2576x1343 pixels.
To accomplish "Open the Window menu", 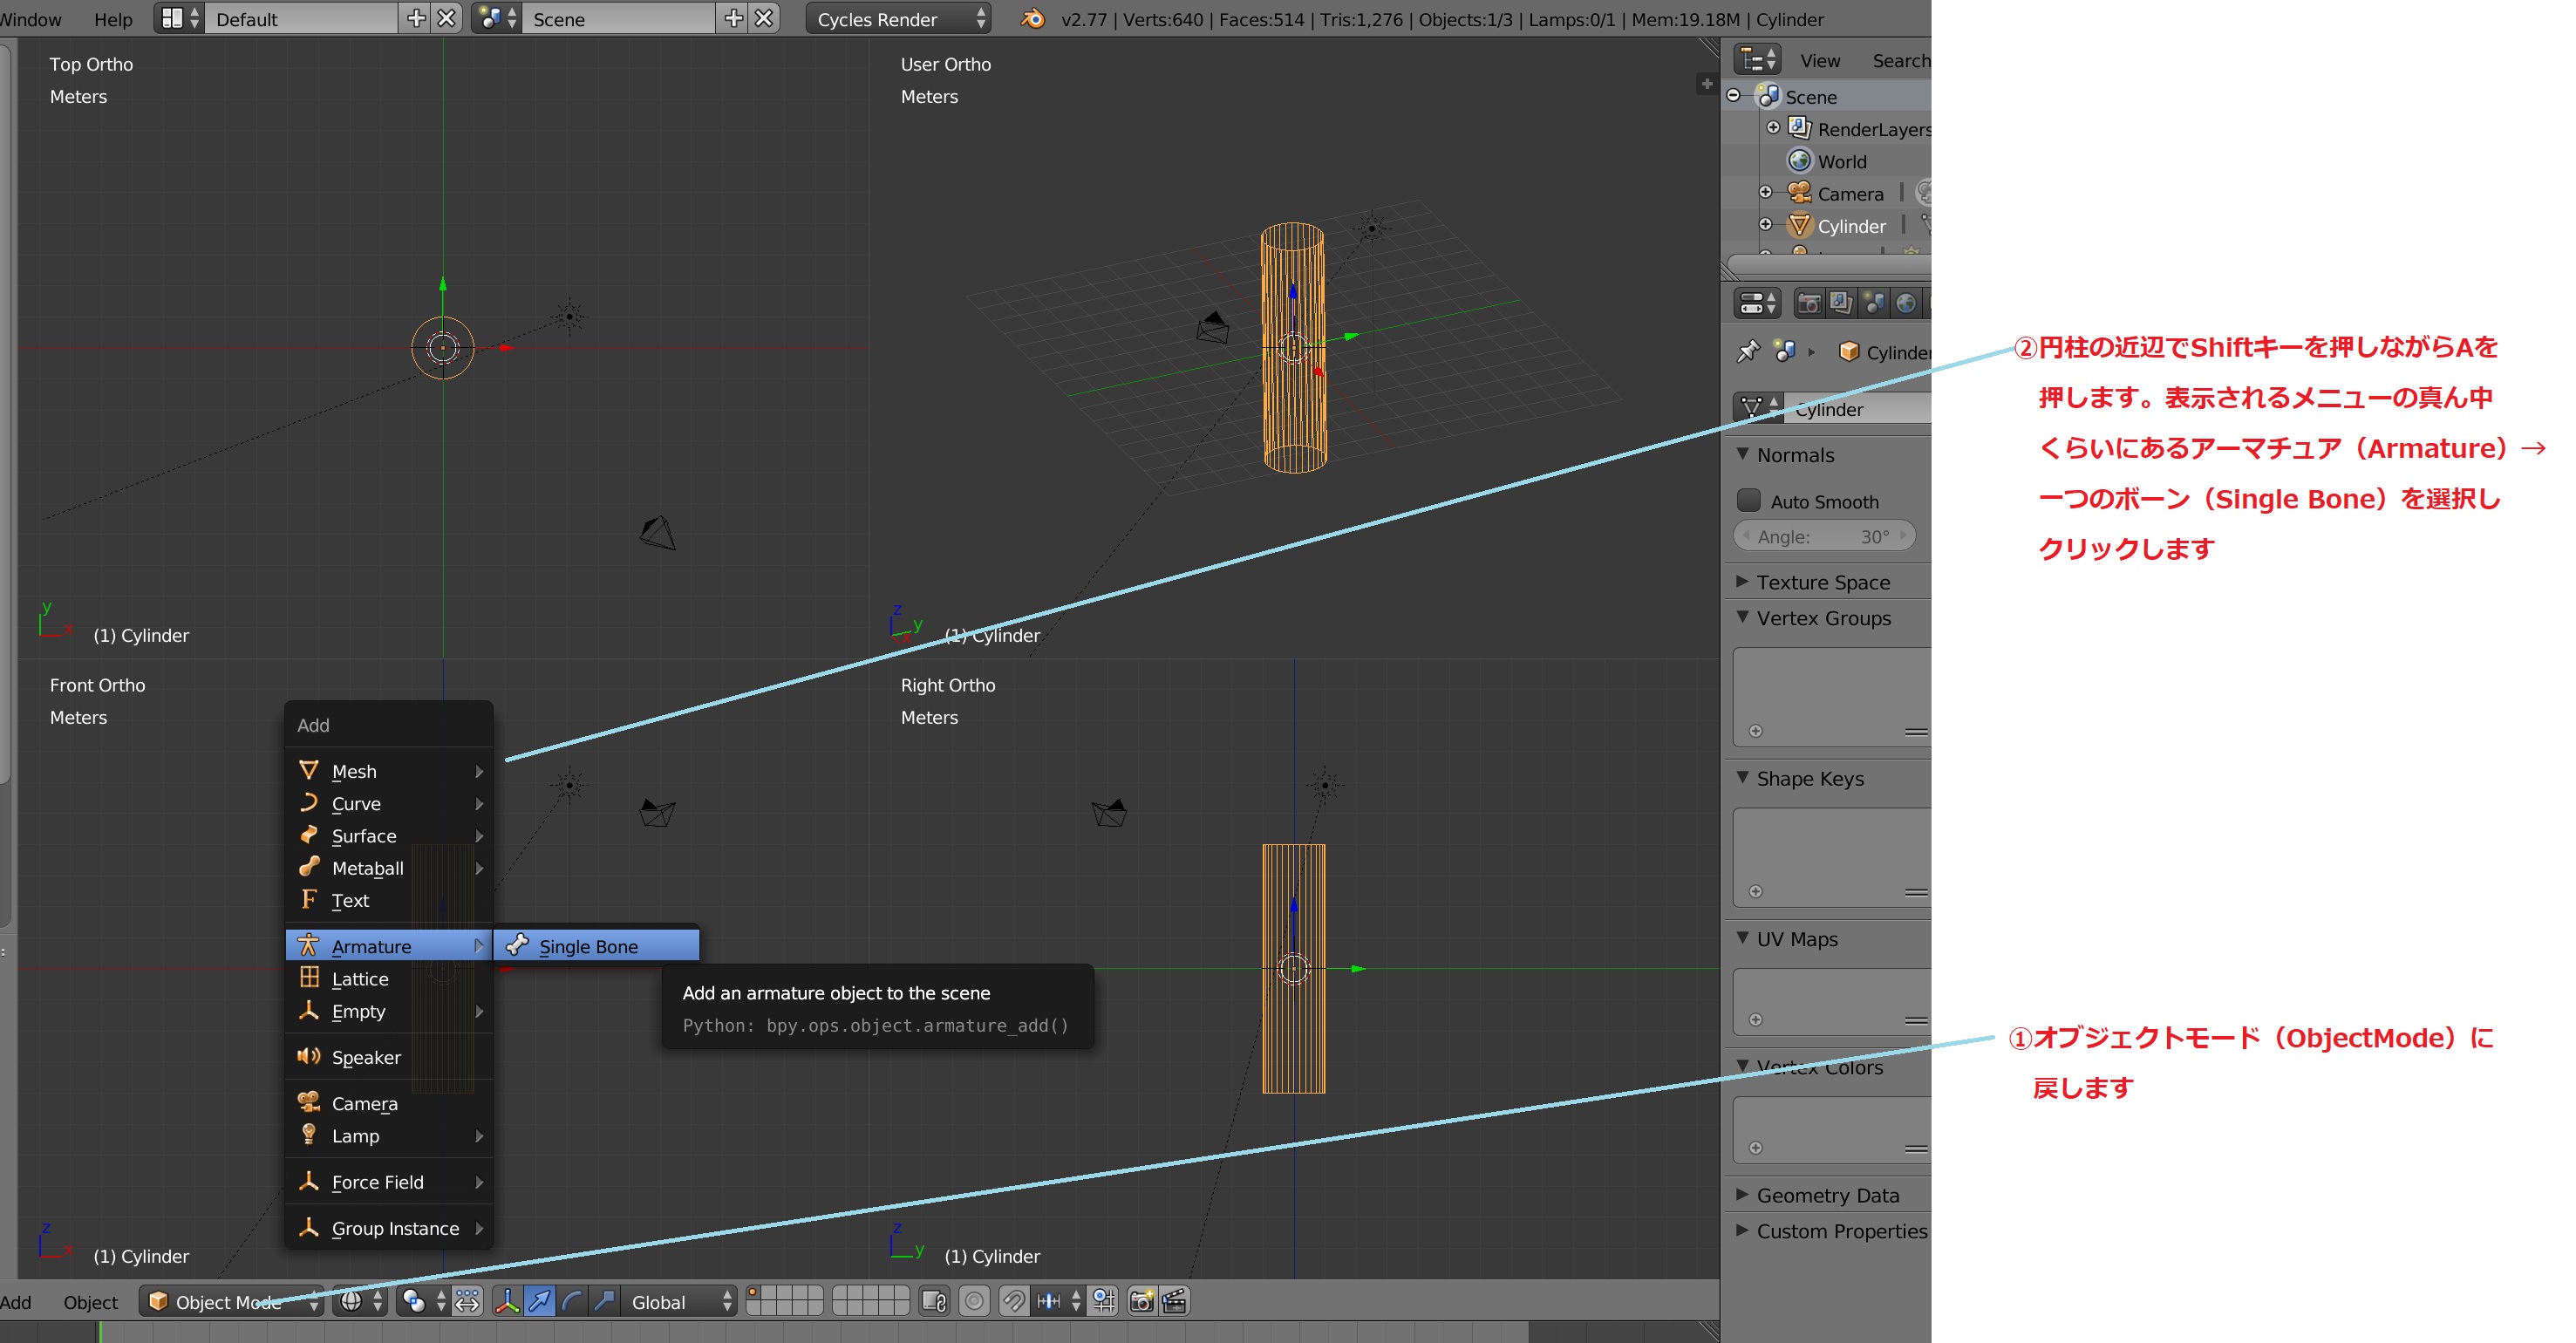I will click(x=31, y=19).
